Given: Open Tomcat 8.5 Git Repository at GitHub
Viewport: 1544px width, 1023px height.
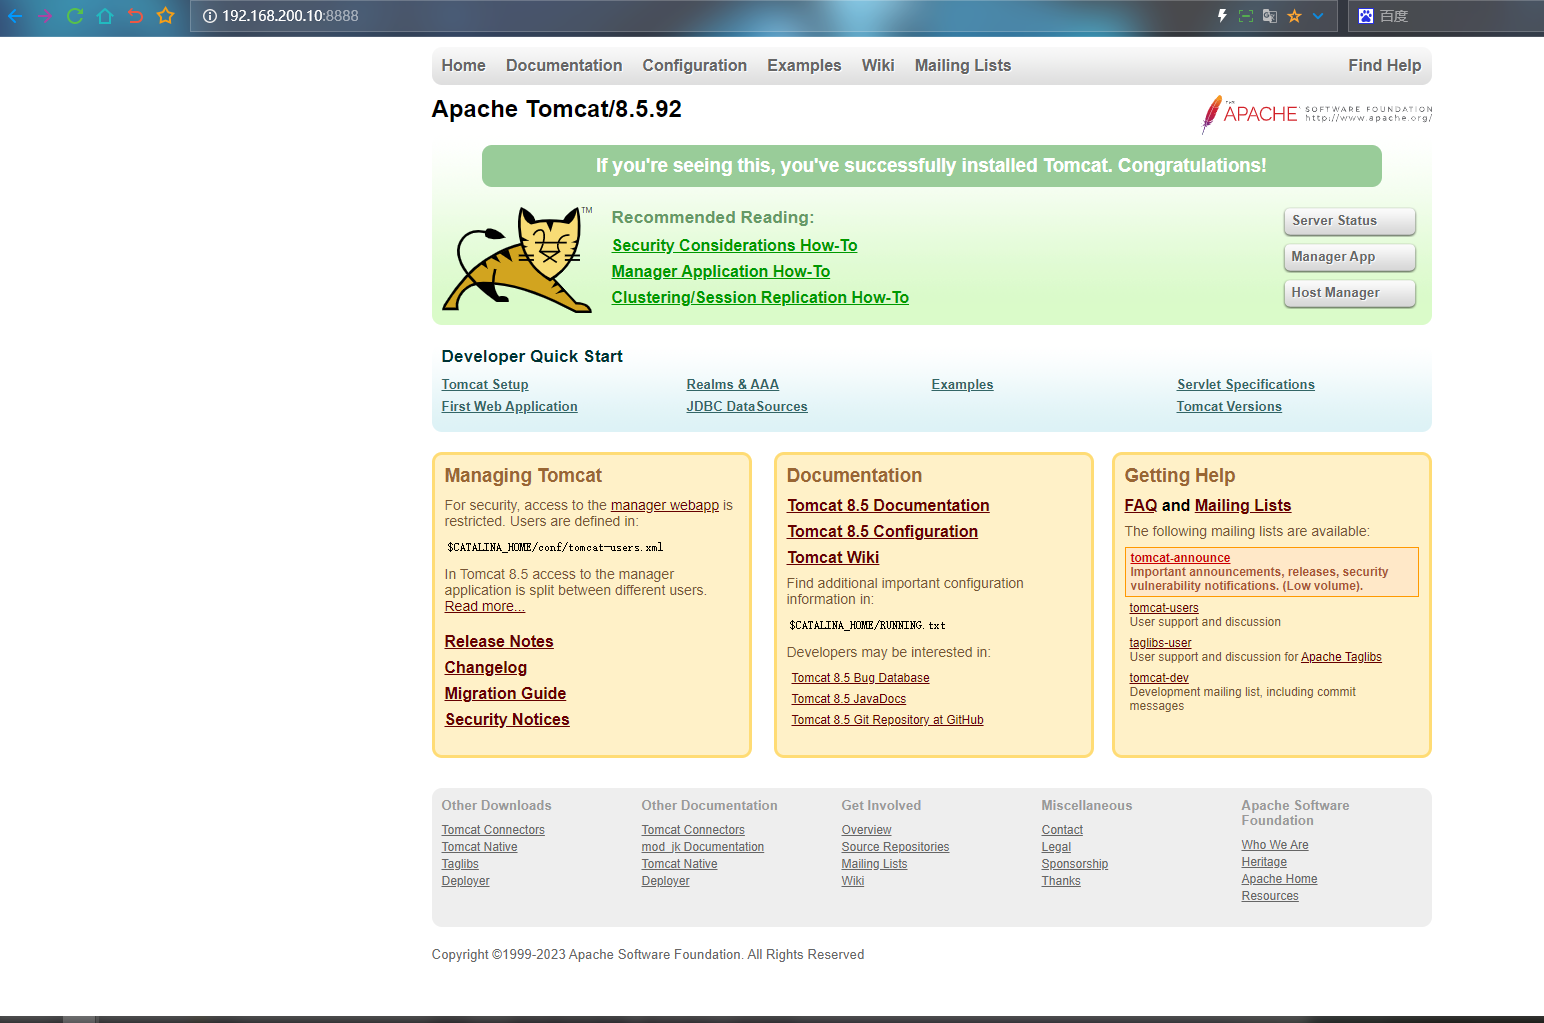Looking at the screenshot, I should [x=888, y=720].
